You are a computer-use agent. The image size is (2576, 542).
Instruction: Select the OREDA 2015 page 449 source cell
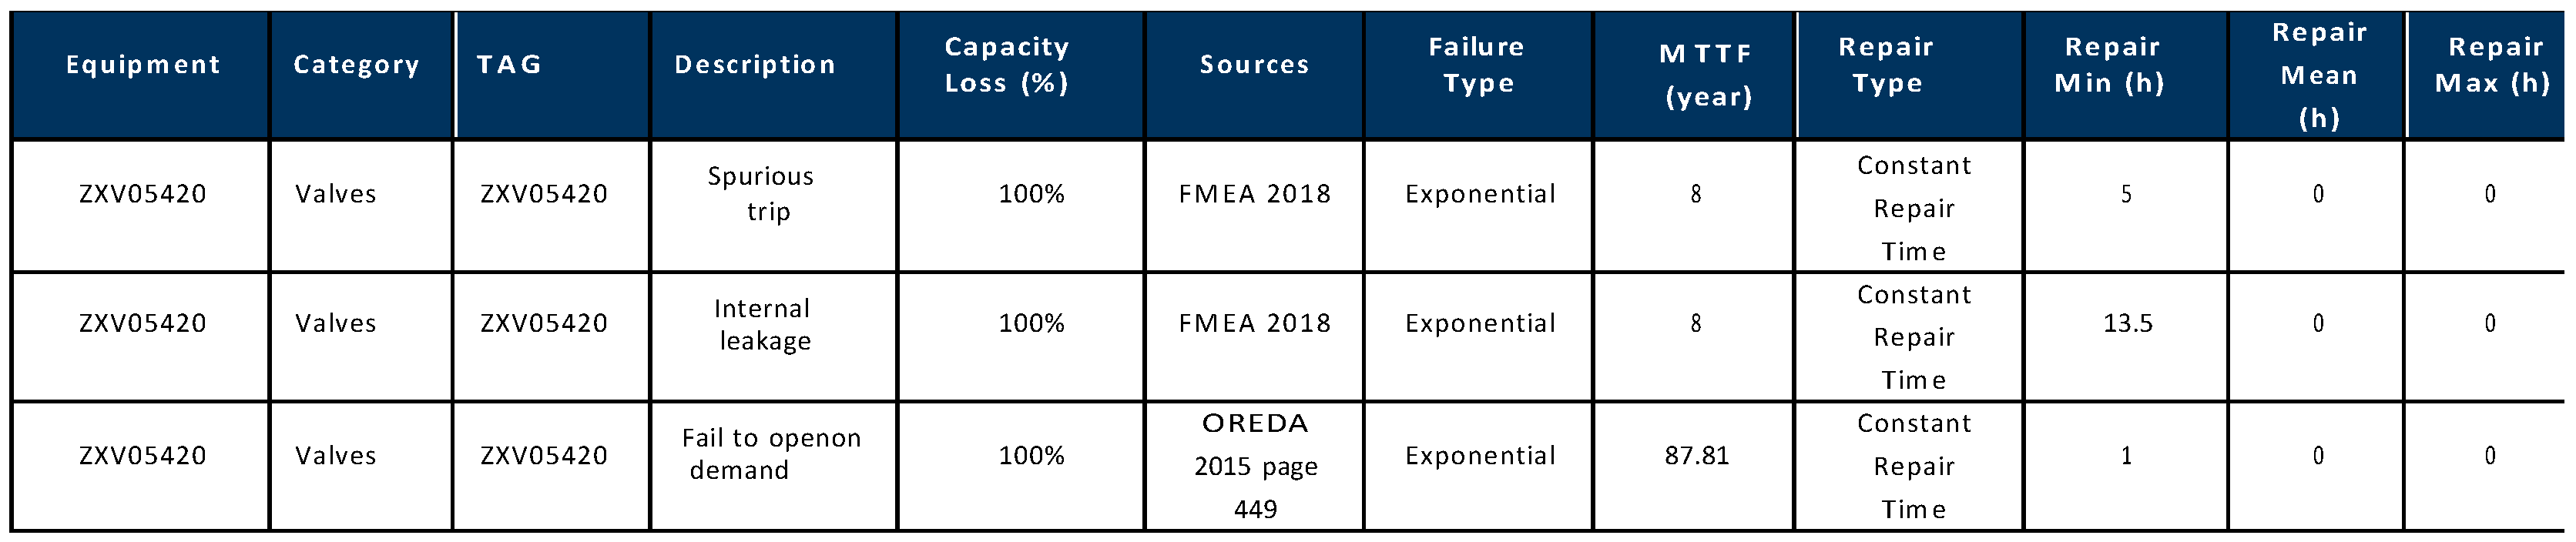pos(1255,466)
